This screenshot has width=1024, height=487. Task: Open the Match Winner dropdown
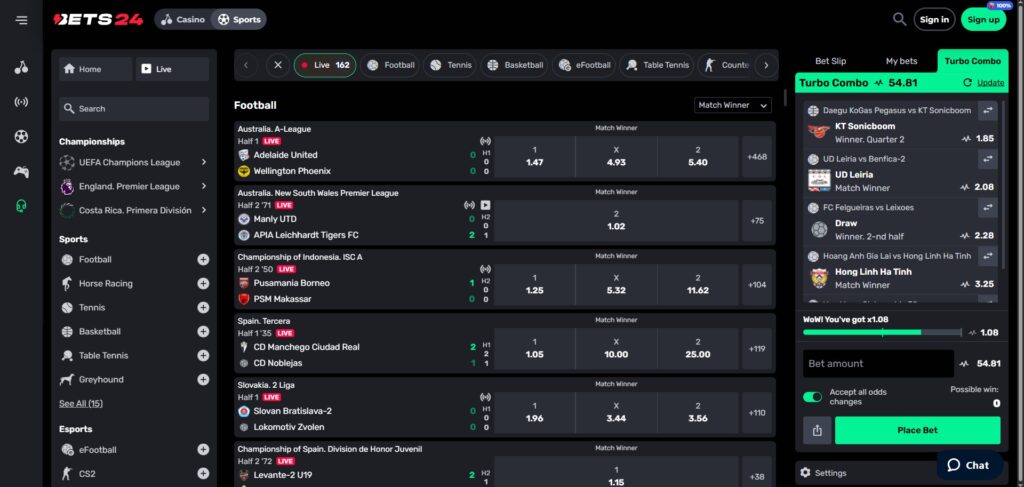click(733, 105)
